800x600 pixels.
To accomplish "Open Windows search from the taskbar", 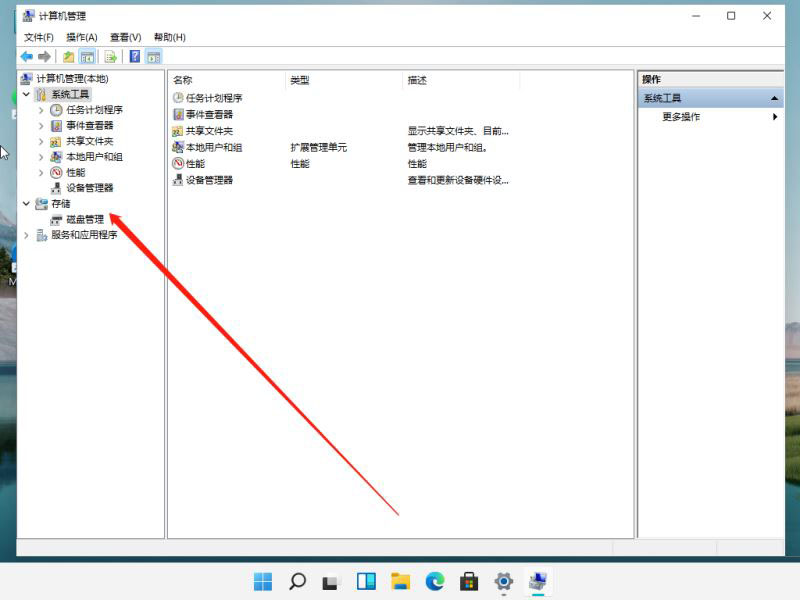I will [x=297, y=580].
